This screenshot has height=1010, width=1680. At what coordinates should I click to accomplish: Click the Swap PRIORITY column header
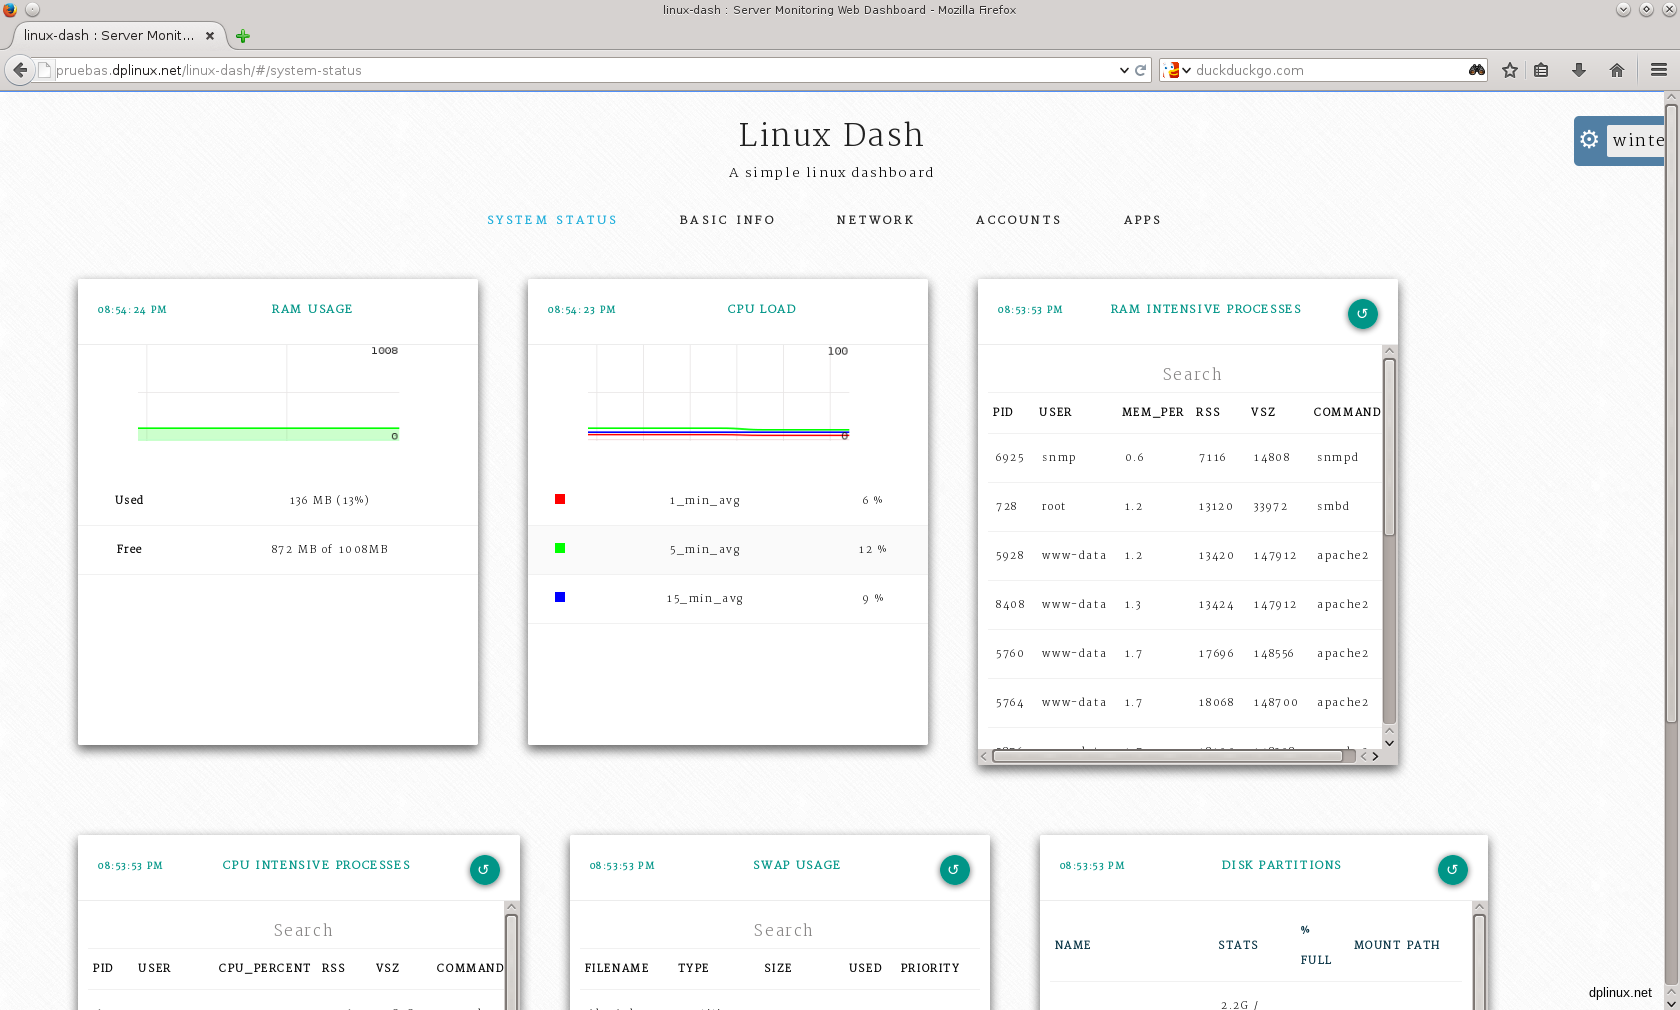(x=930, y=968)
